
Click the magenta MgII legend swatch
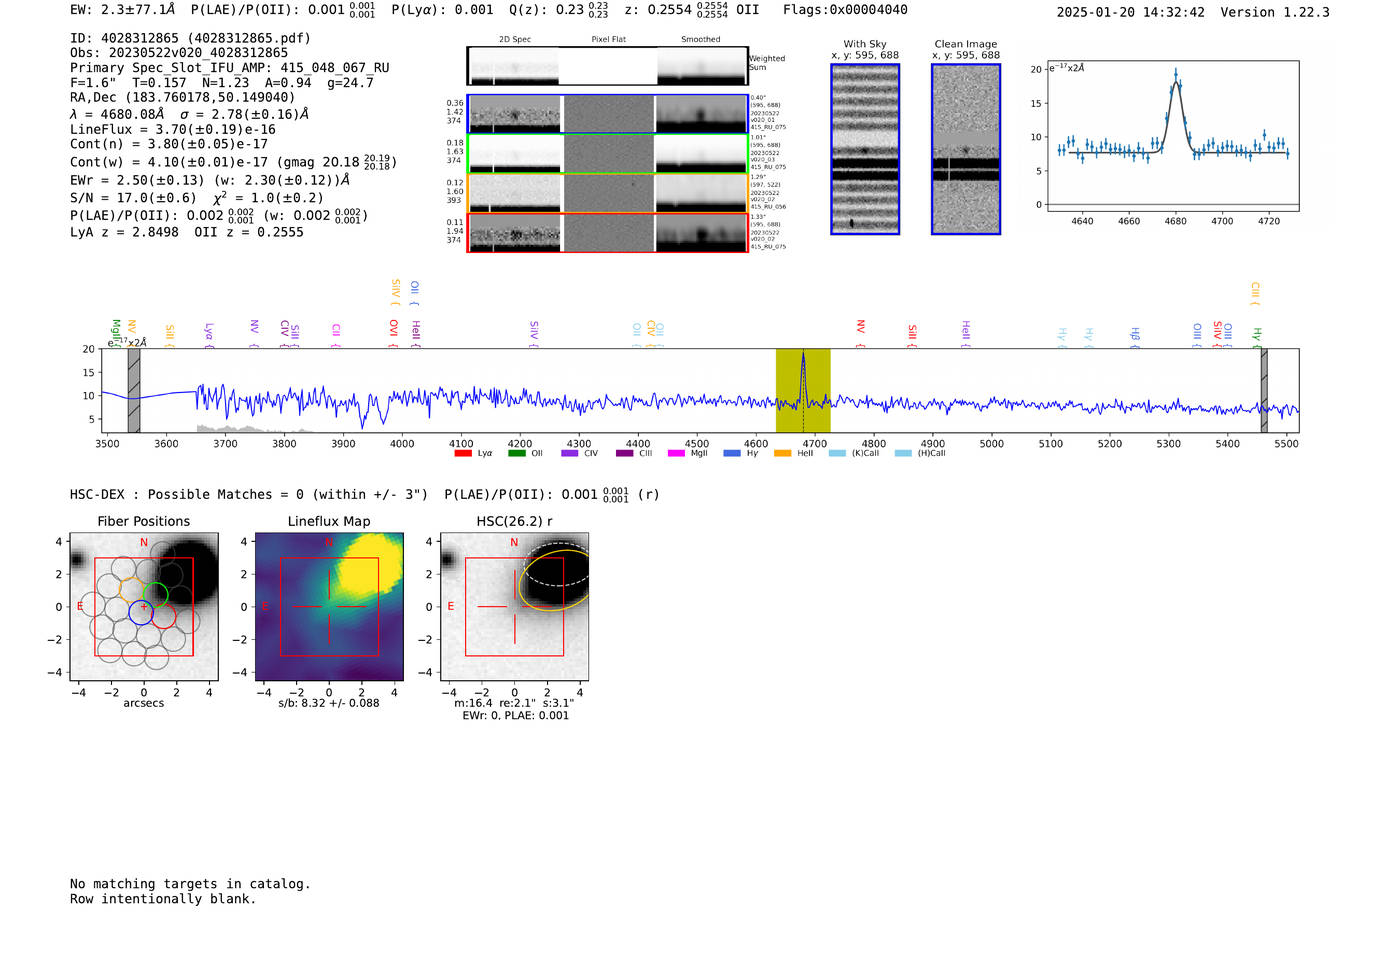675,453
